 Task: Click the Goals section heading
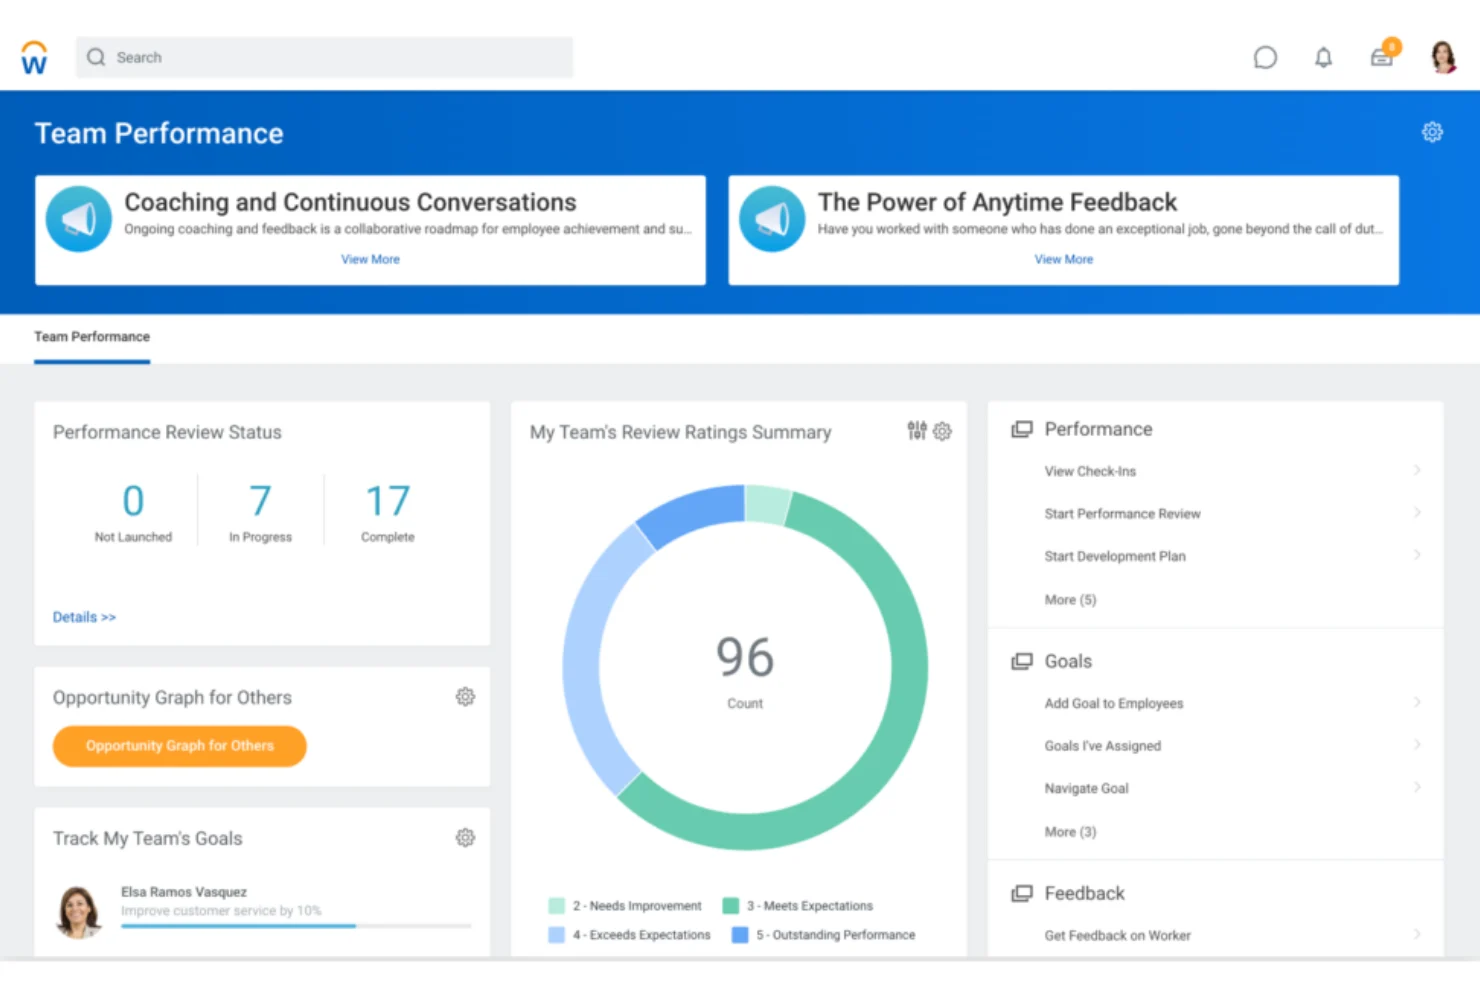(x=1068, y=661)
